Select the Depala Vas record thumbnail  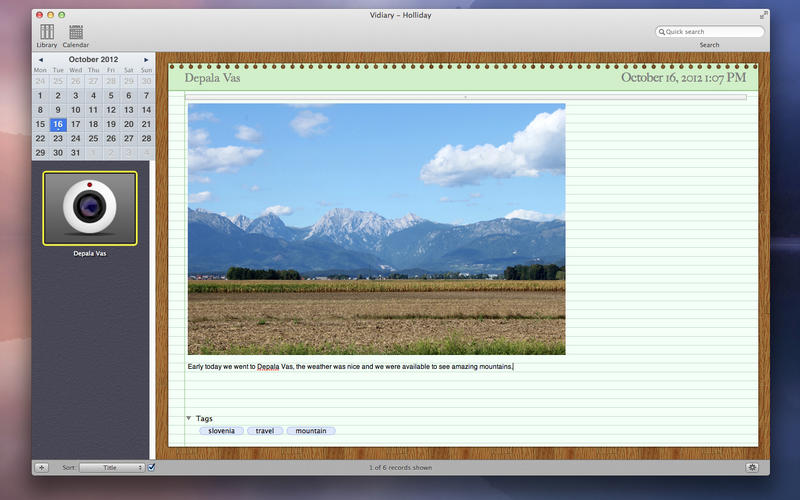click(x=90, y=208)
